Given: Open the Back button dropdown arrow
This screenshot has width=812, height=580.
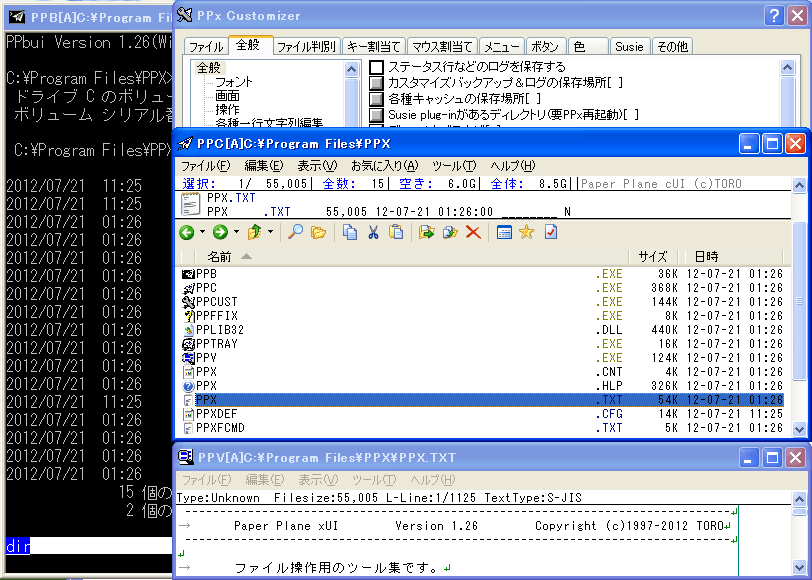Looking at the screenshot, I should coord(202,231).
